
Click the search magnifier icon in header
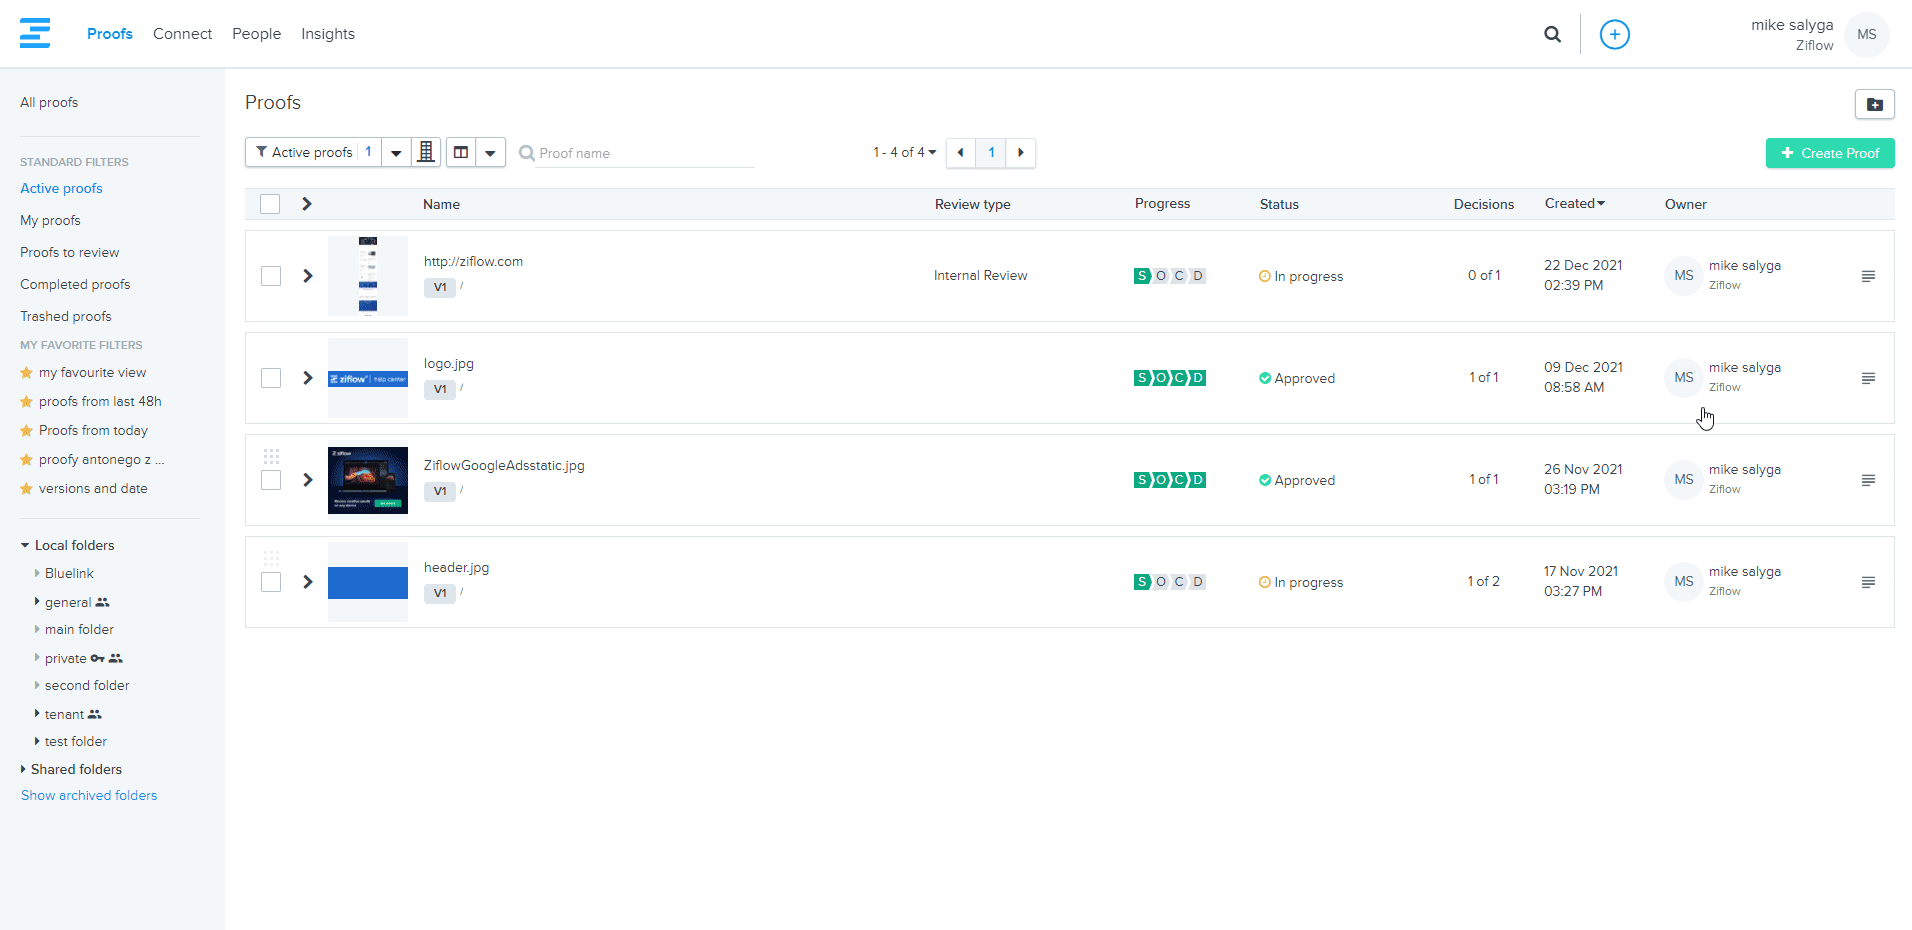click(1552, 34)
